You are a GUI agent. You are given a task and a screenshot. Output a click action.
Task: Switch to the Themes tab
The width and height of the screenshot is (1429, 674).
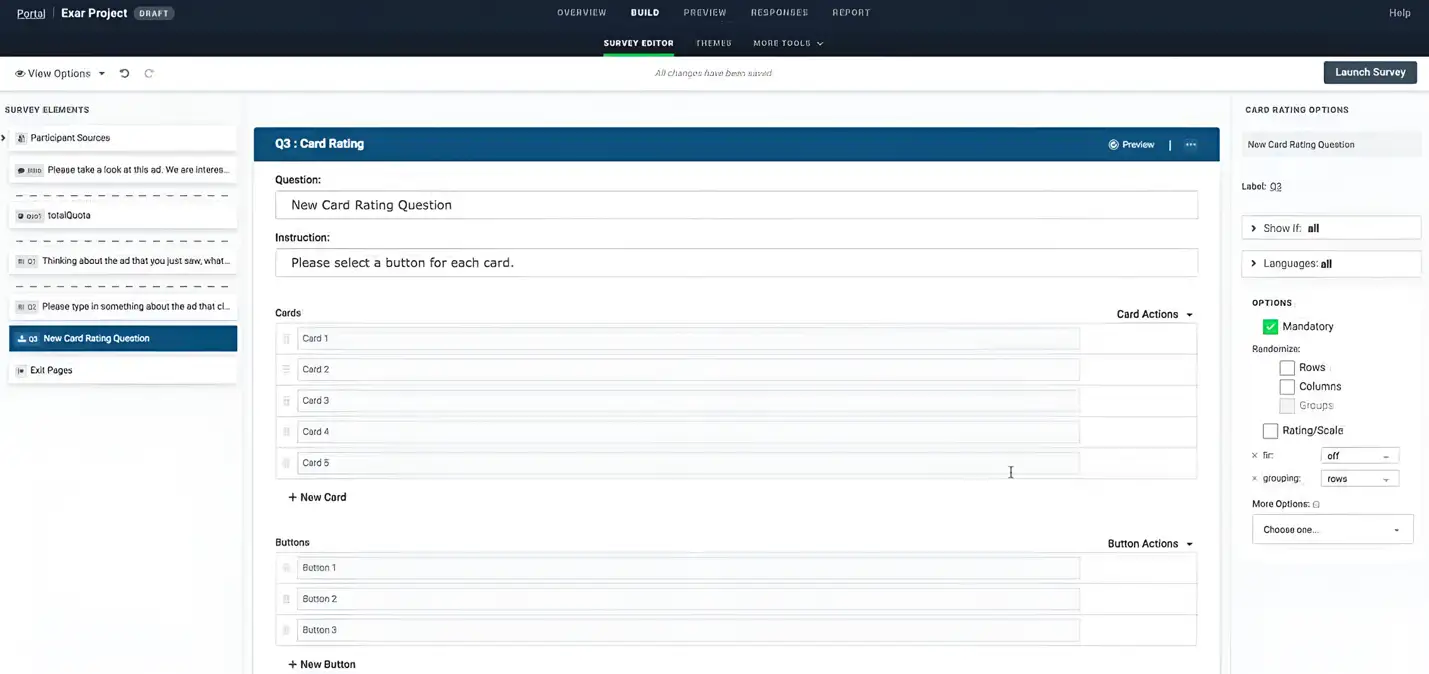click(713, 43)
